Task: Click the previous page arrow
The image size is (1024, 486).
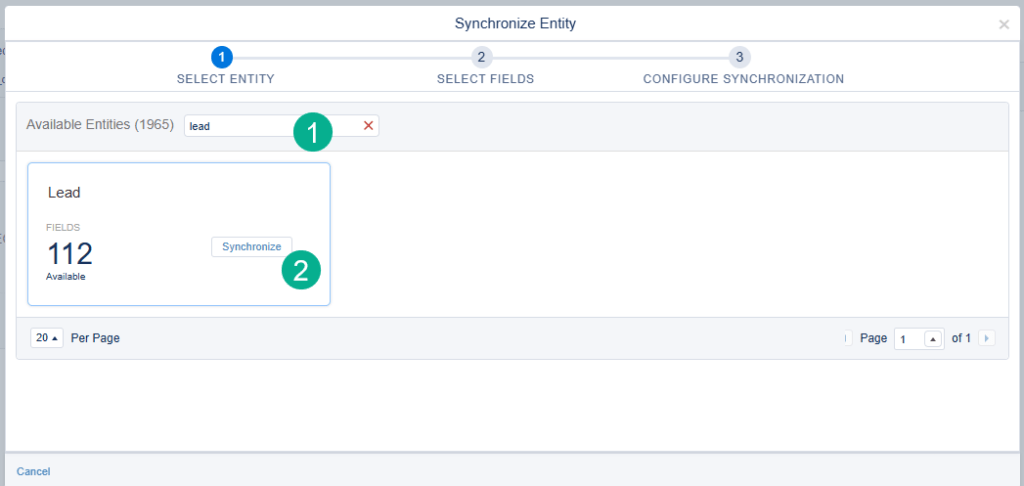Action: point(847,339)
